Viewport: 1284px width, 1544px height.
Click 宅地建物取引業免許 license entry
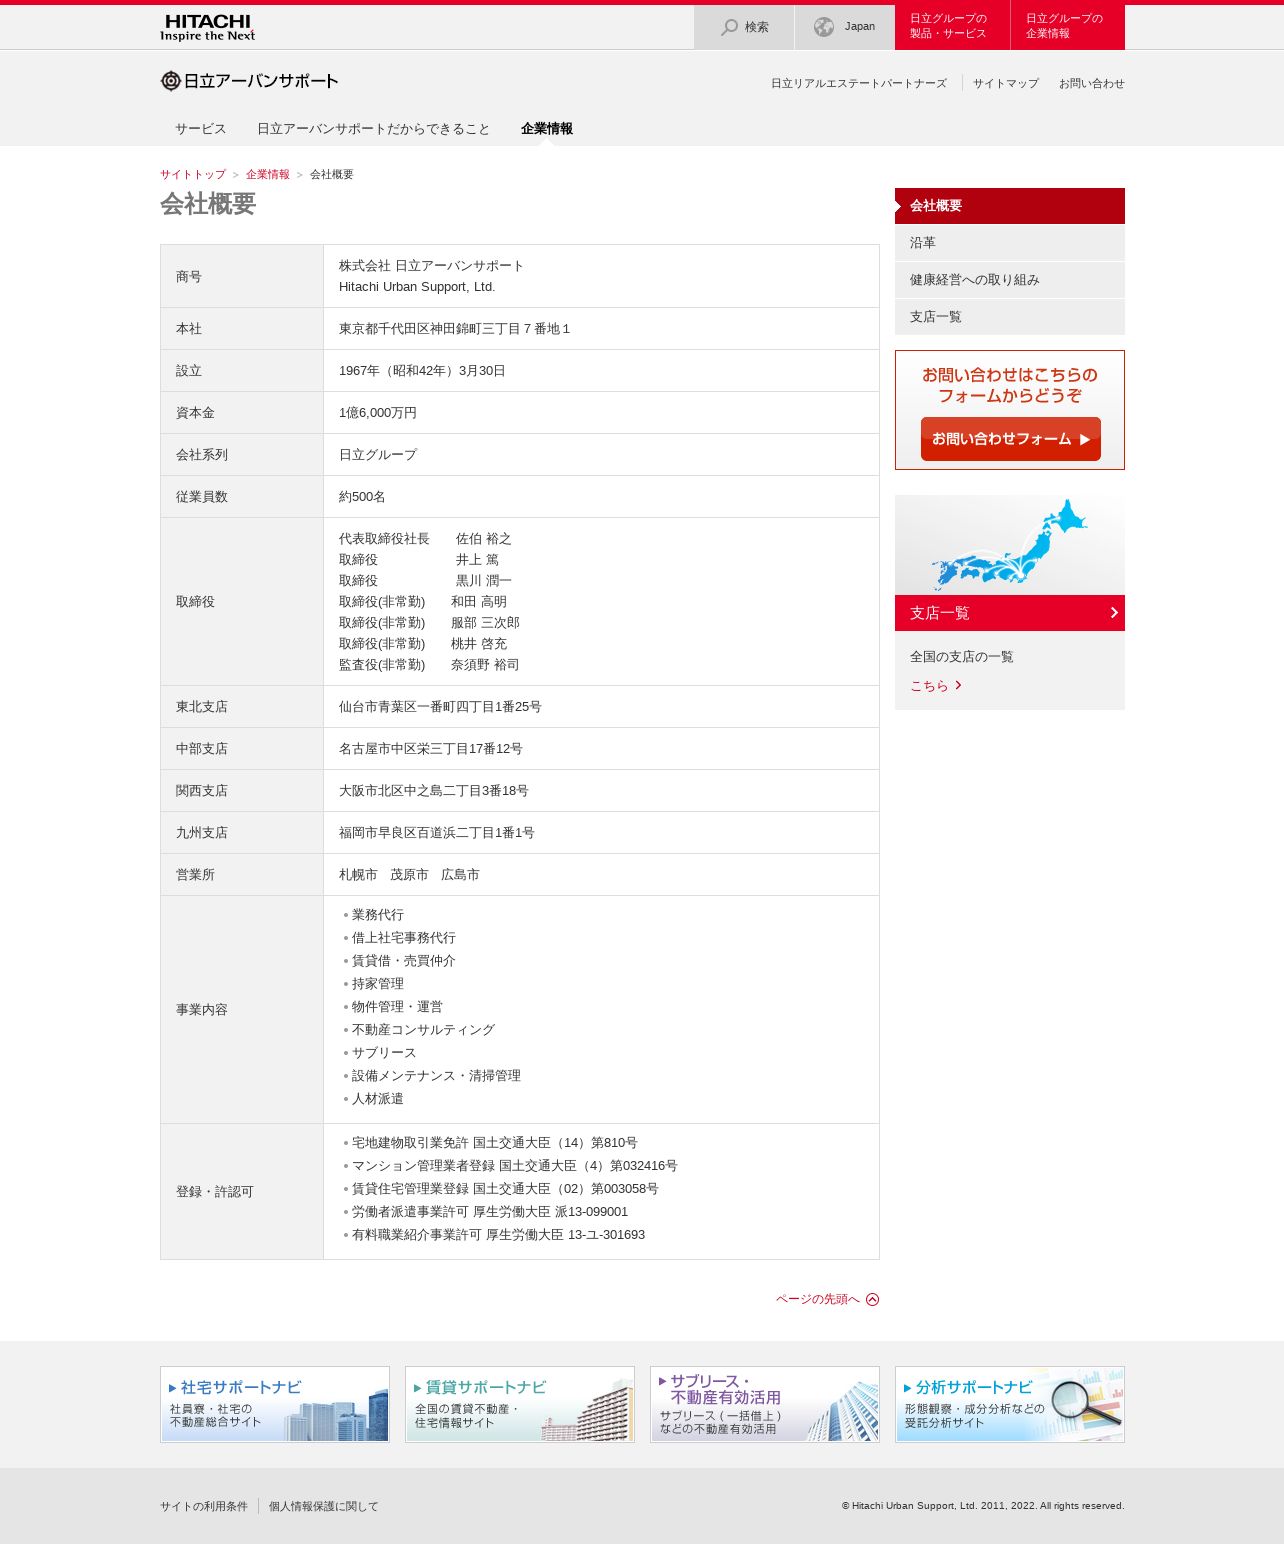pyautogui.click(x=495, y=1143)
